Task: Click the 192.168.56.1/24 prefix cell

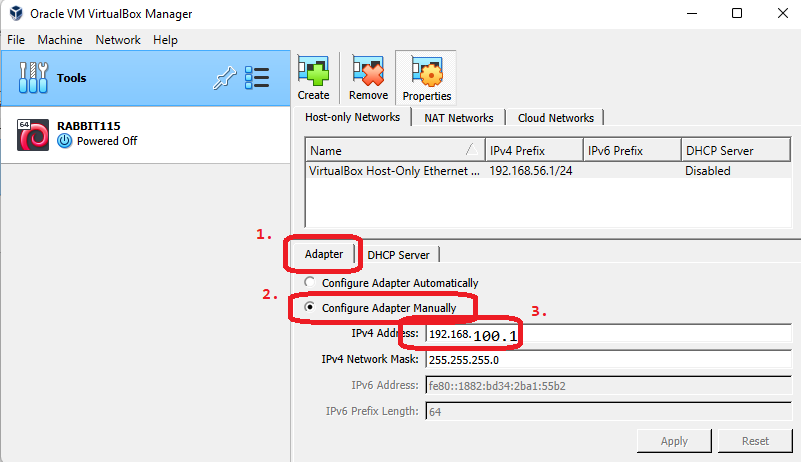Action: point(531,171)
